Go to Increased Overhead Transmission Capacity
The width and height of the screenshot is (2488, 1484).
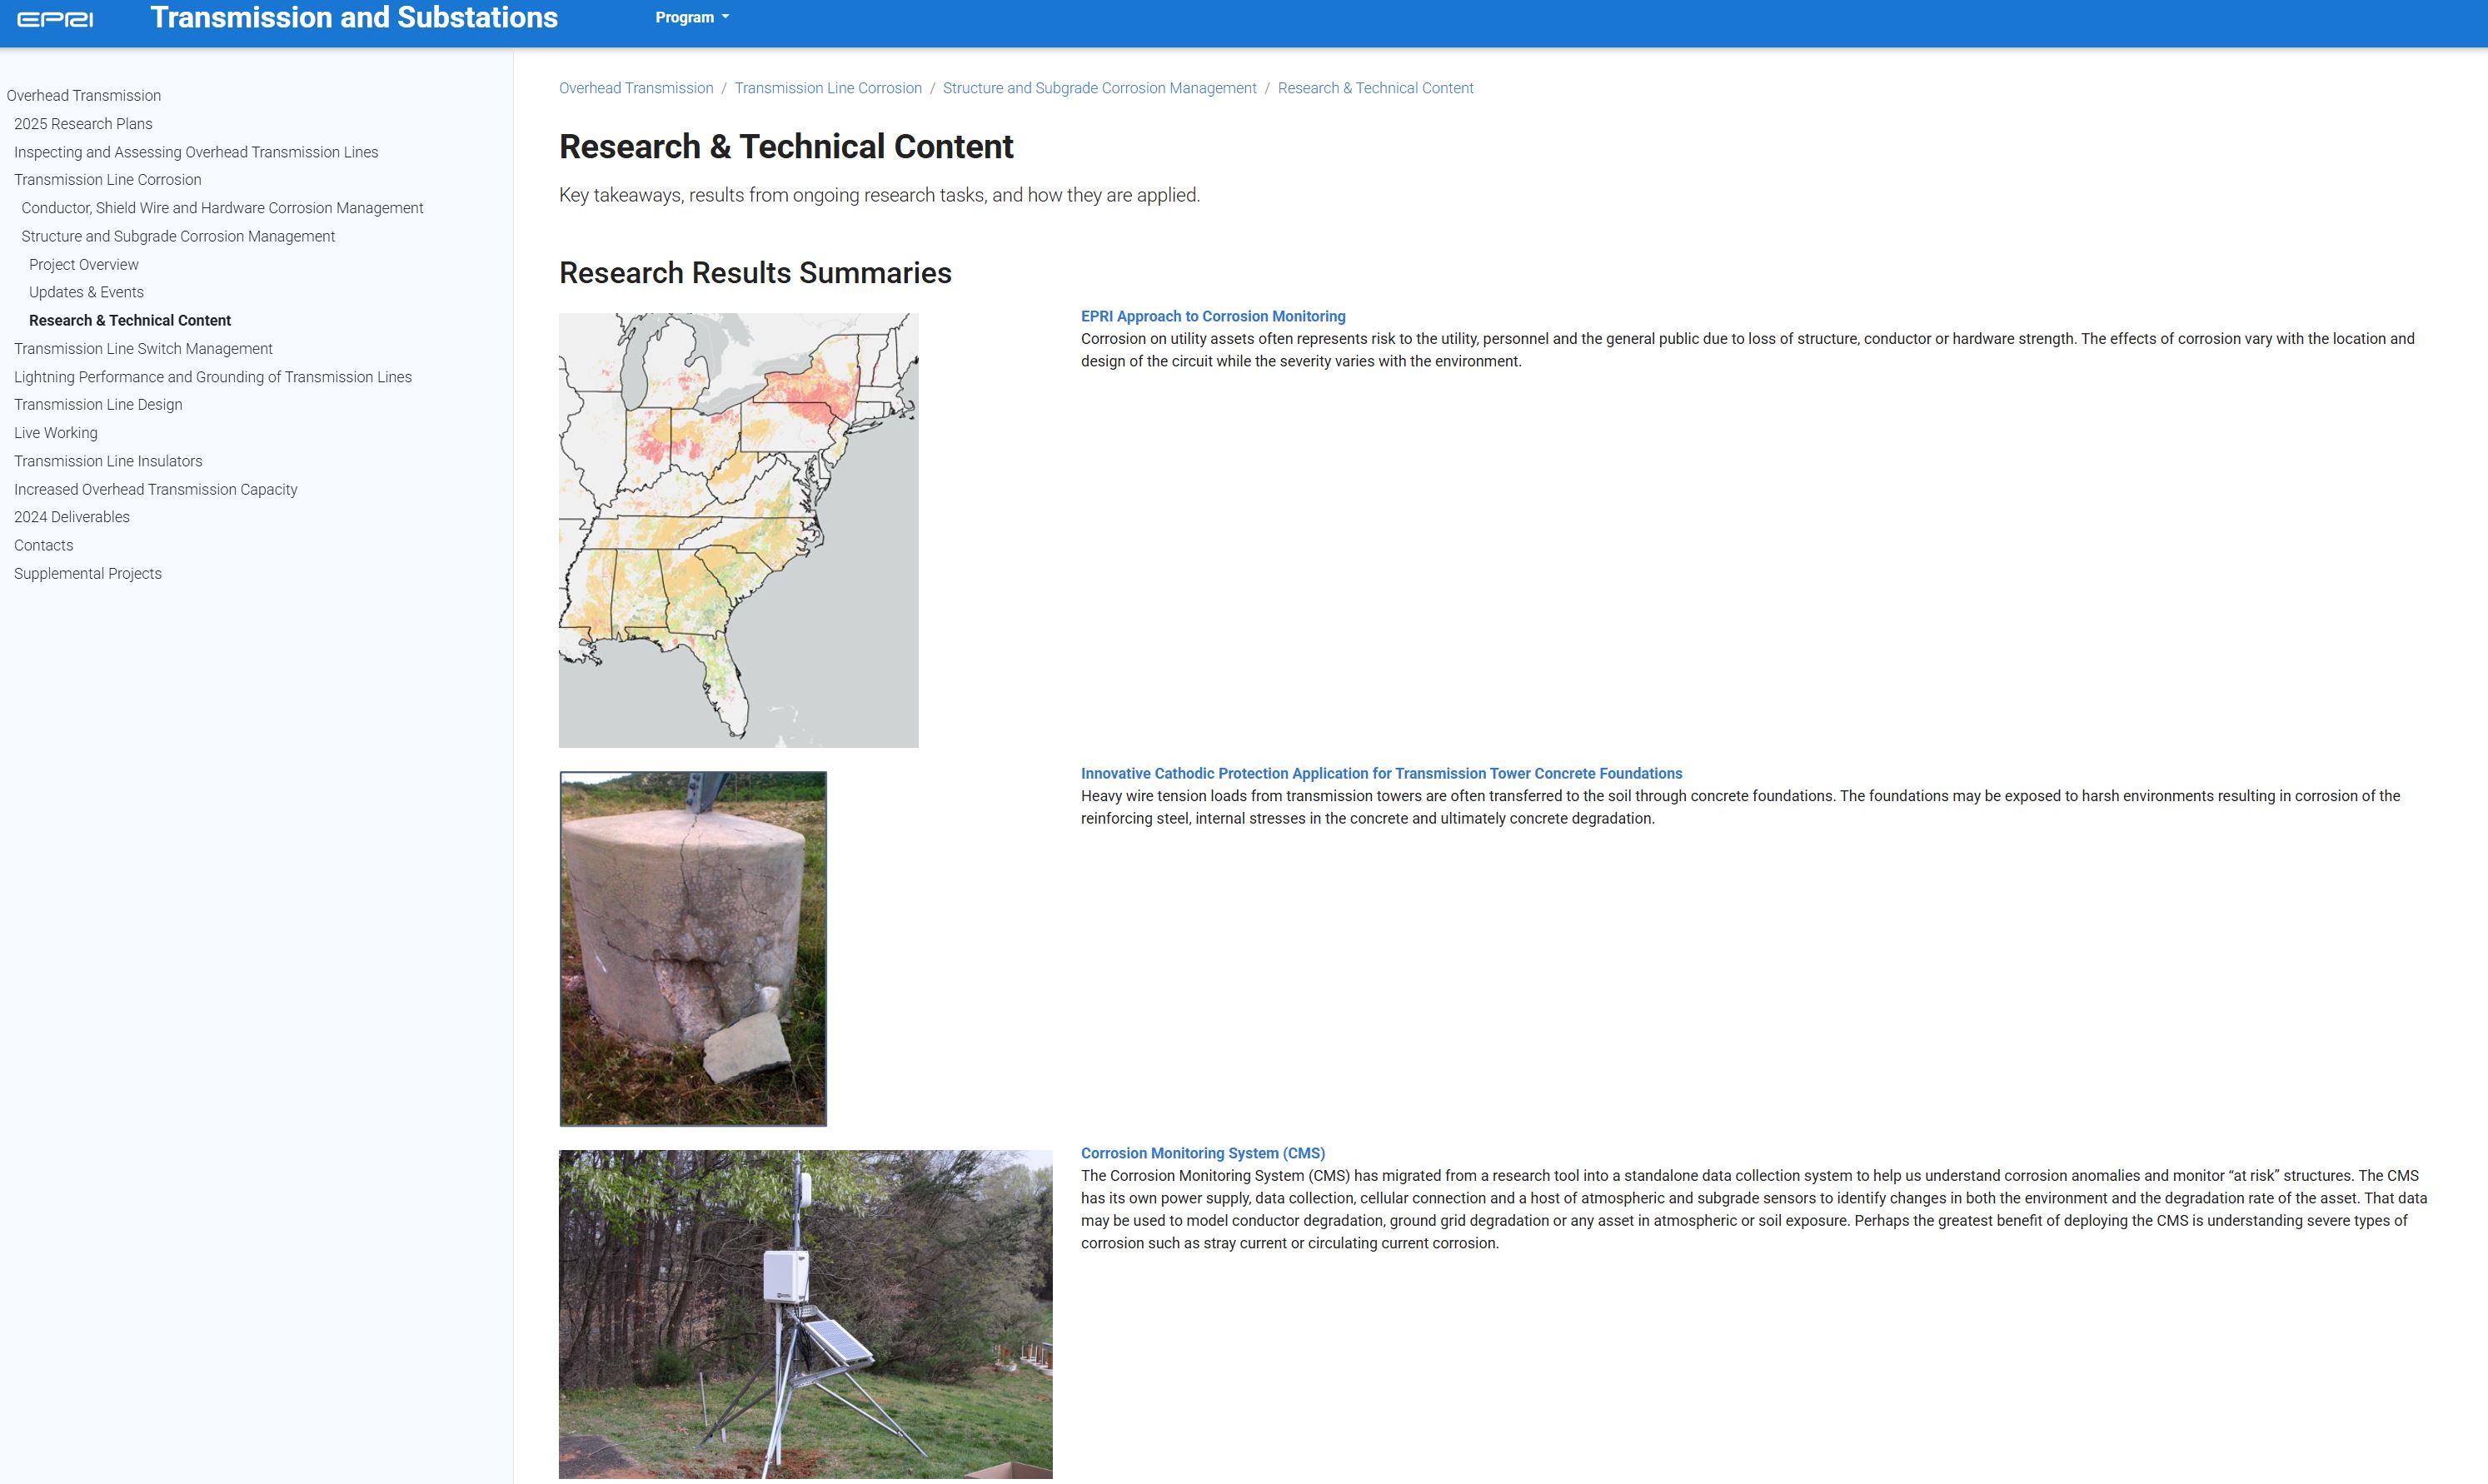(x=156, y=489)
